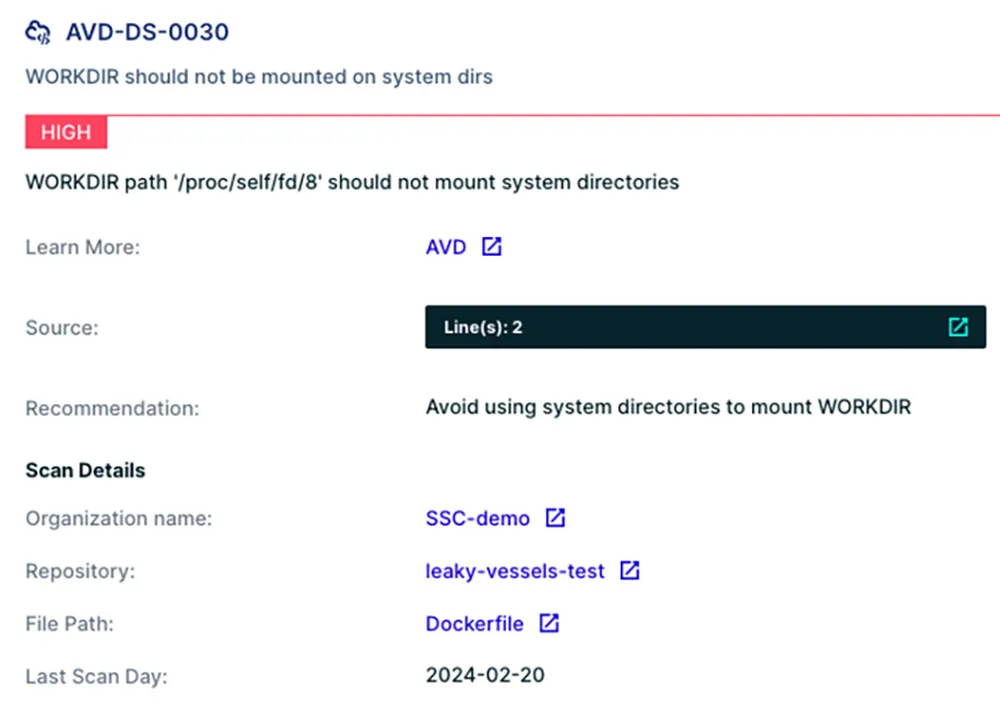Click the Scan Details section heading

[x=85, y=470]
